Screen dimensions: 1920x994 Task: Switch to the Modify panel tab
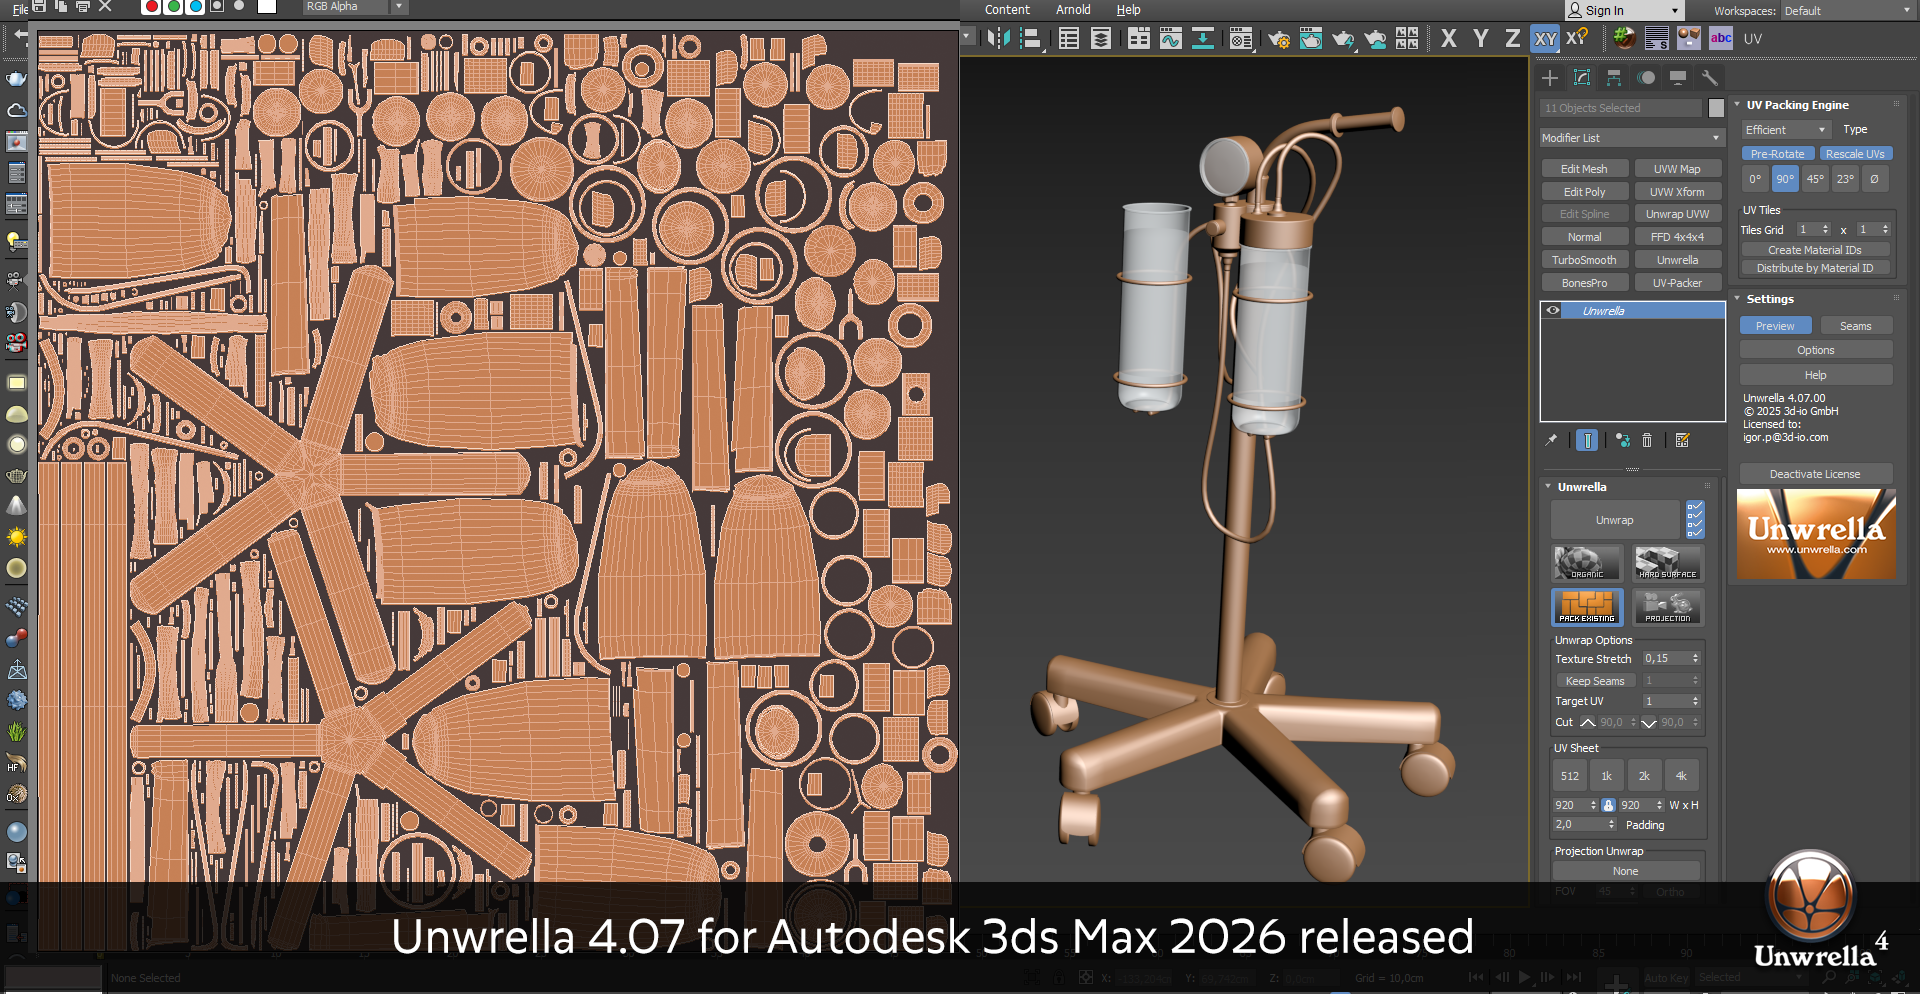(x=1582, y=78)
